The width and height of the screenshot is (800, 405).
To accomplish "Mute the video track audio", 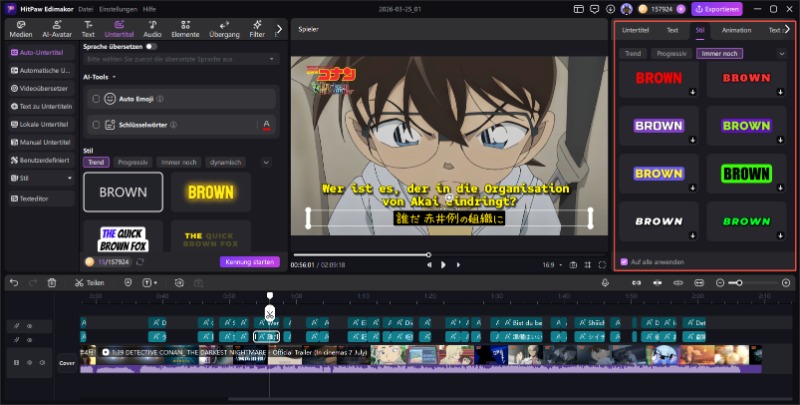I will [42, 363].
